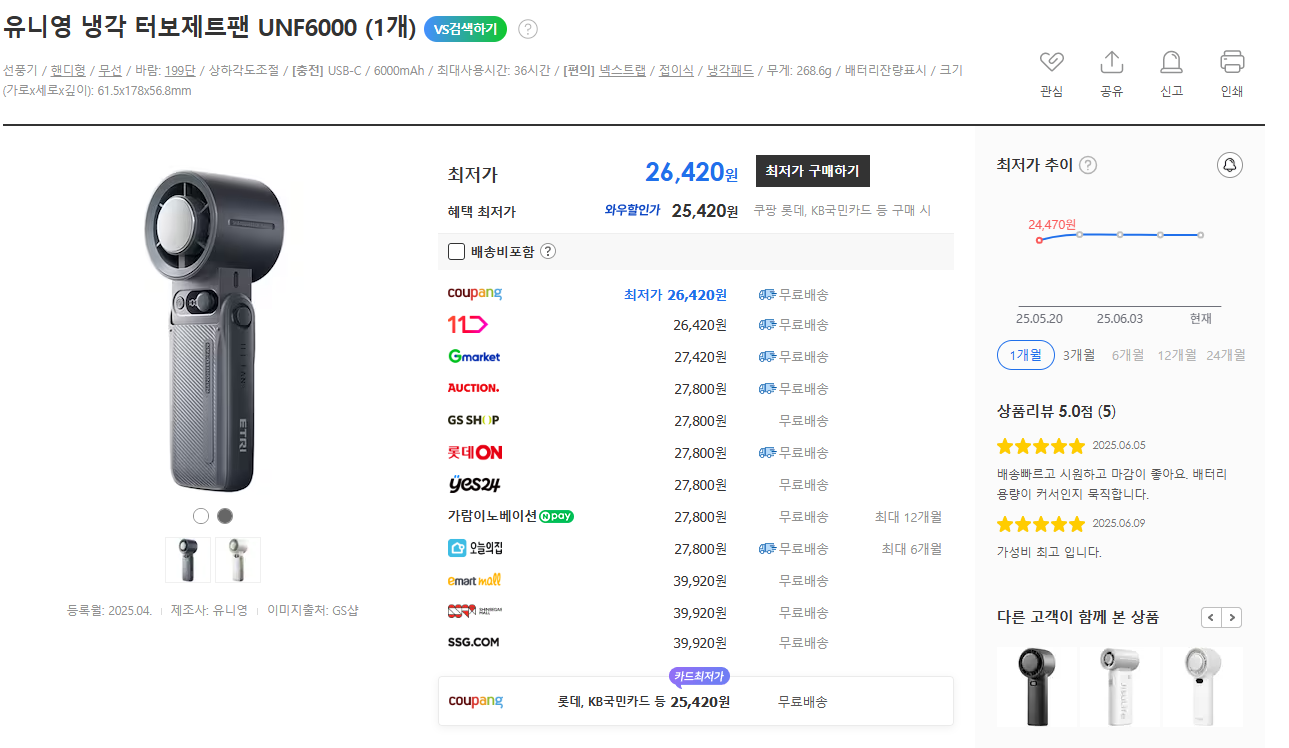Screen dimensions: 1289x748
Task: Open the 핸디형 spec link
Action: point(68,70)
